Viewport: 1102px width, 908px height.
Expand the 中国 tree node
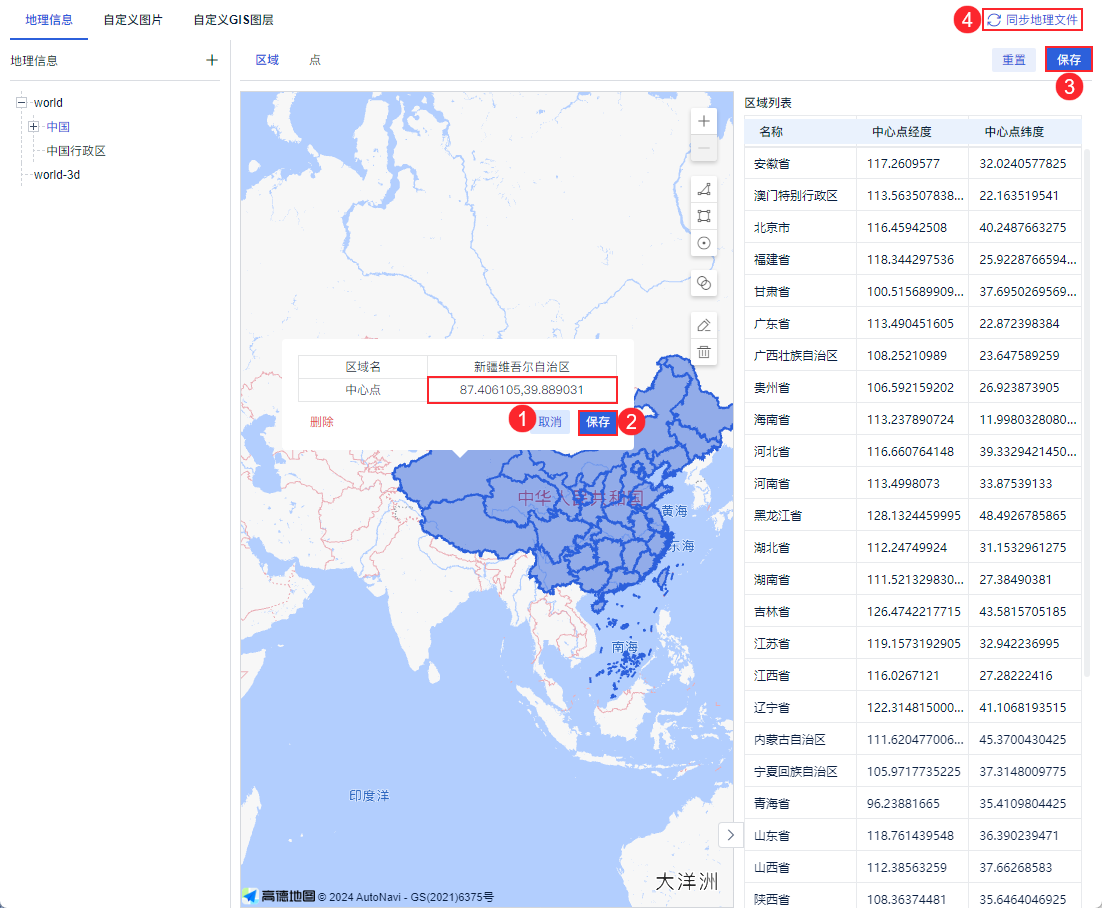[33, 127]
